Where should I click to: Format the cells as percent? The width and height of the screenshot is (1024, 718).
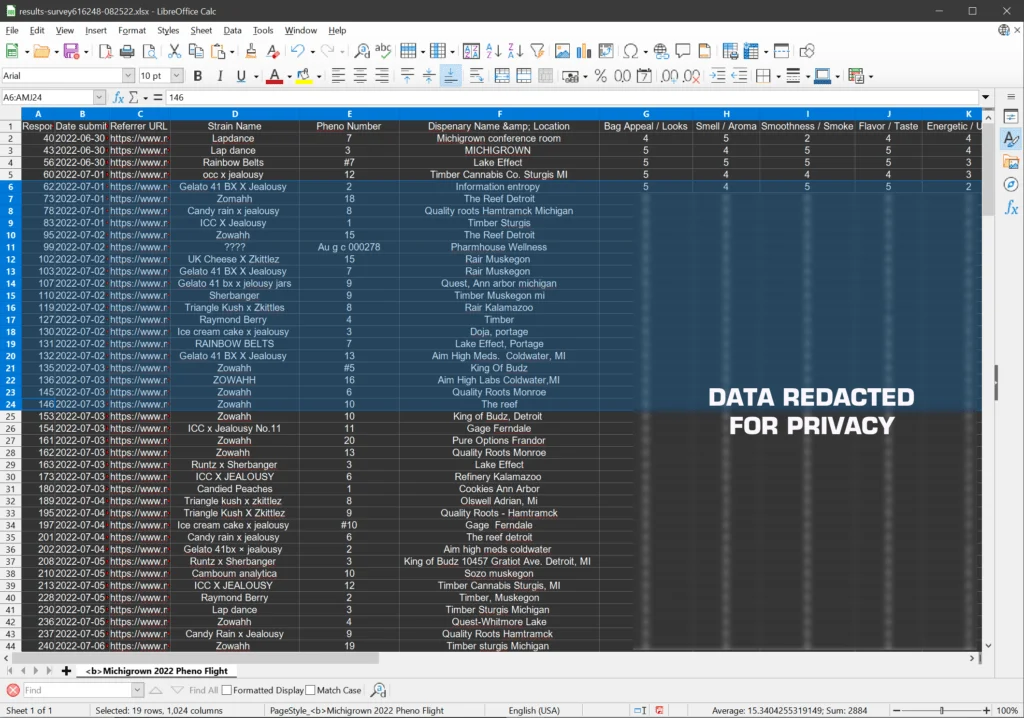click(x=600, y=76)
